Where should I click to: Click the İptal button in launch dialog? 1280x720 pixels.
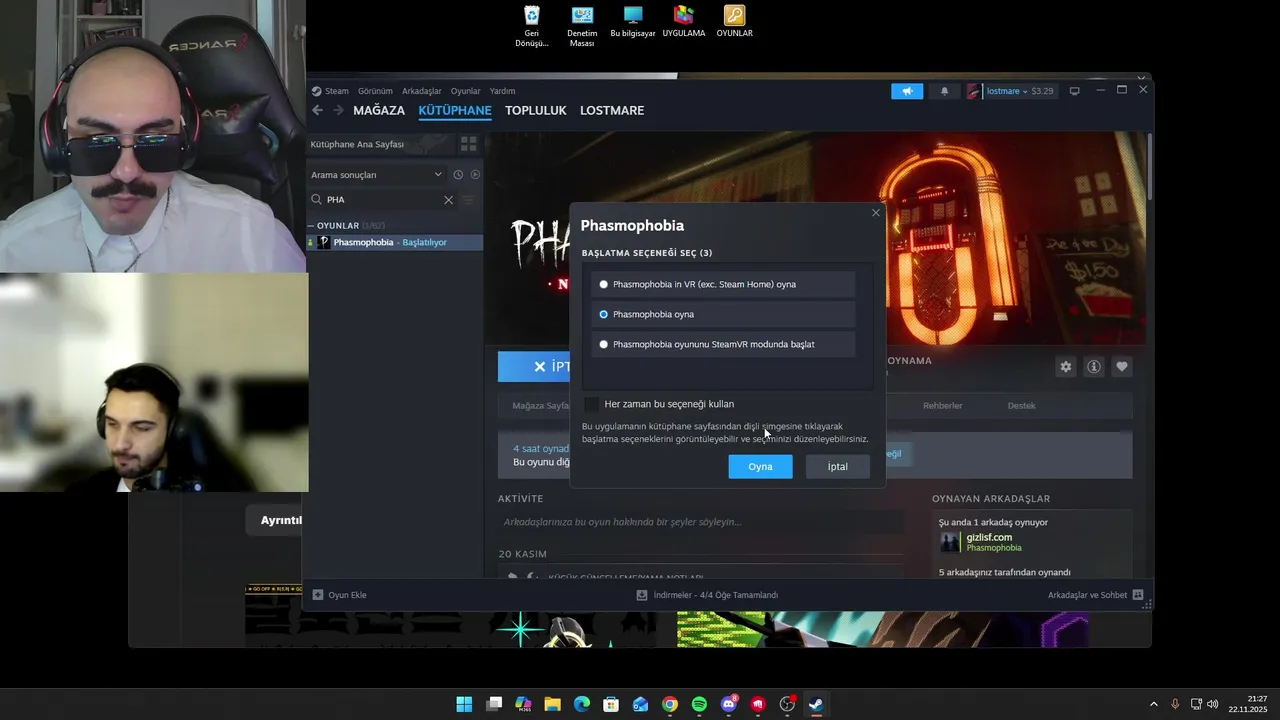pyautogui.click(x=837, y=467)
